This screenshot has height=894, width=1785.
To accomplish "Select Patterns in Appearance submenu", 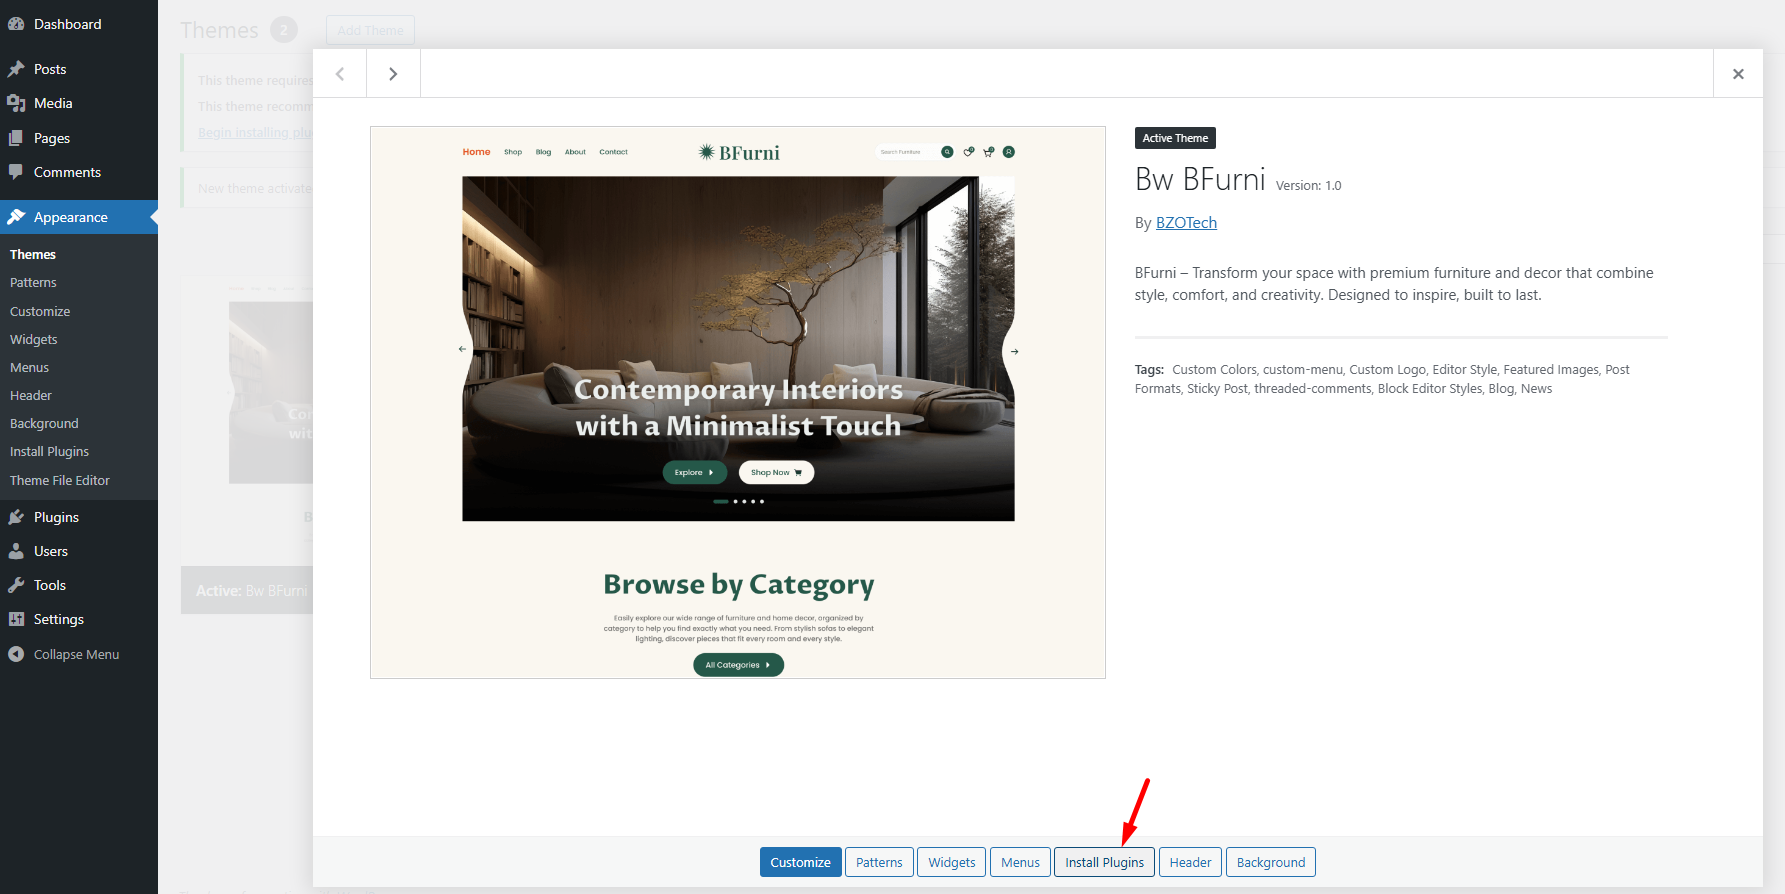I will click(x=33, y=283).
